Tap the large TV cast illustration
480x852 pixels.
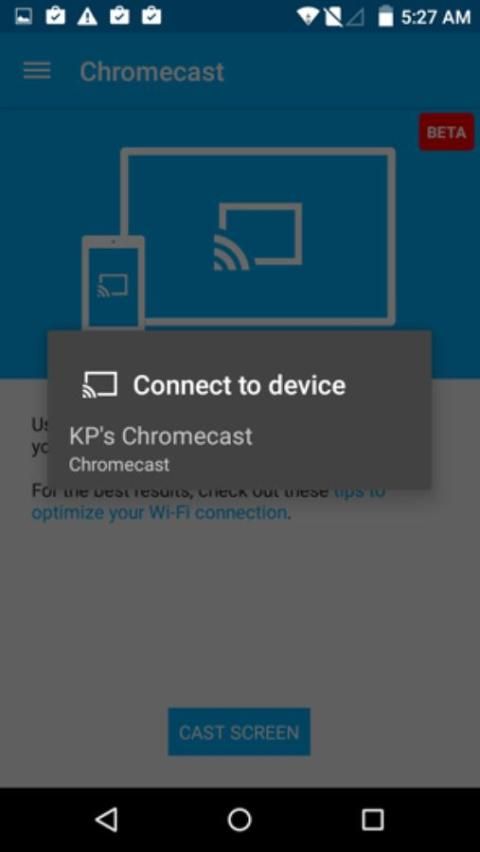tap(258, 236)
